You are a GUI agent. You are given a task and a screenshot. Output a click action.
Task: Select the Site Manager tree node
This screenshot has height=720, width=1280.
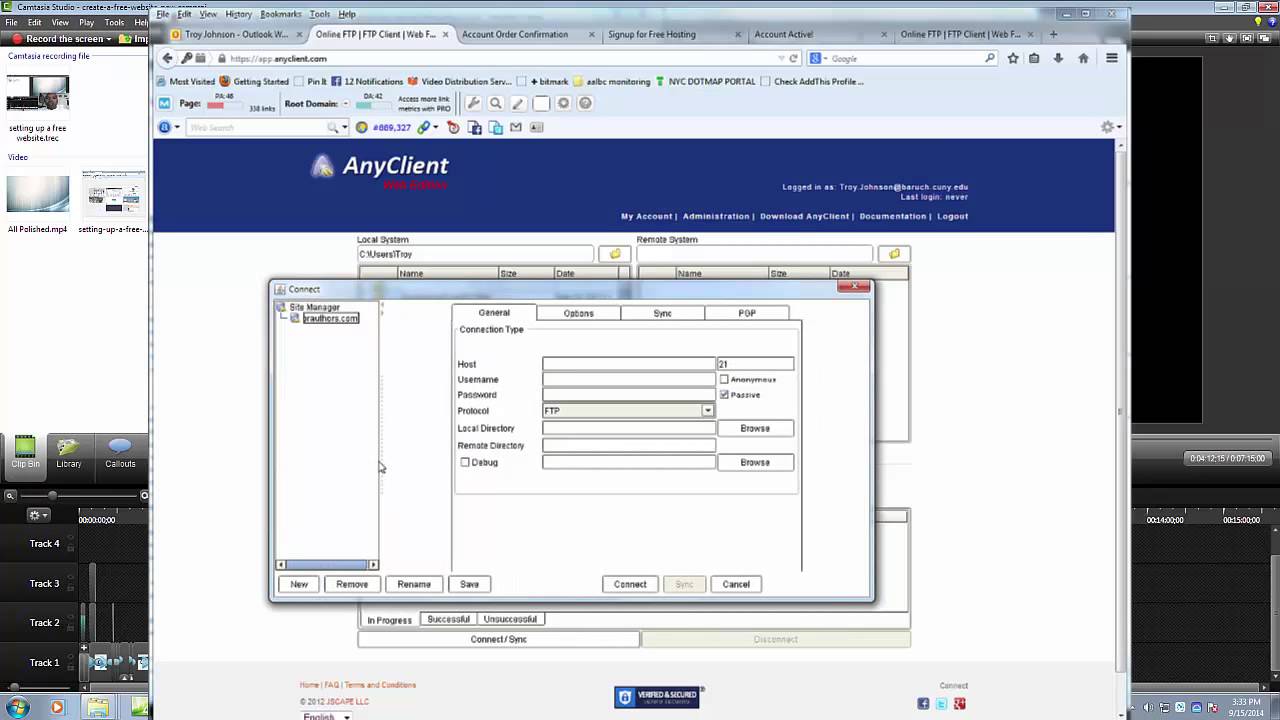click(314, 307)
